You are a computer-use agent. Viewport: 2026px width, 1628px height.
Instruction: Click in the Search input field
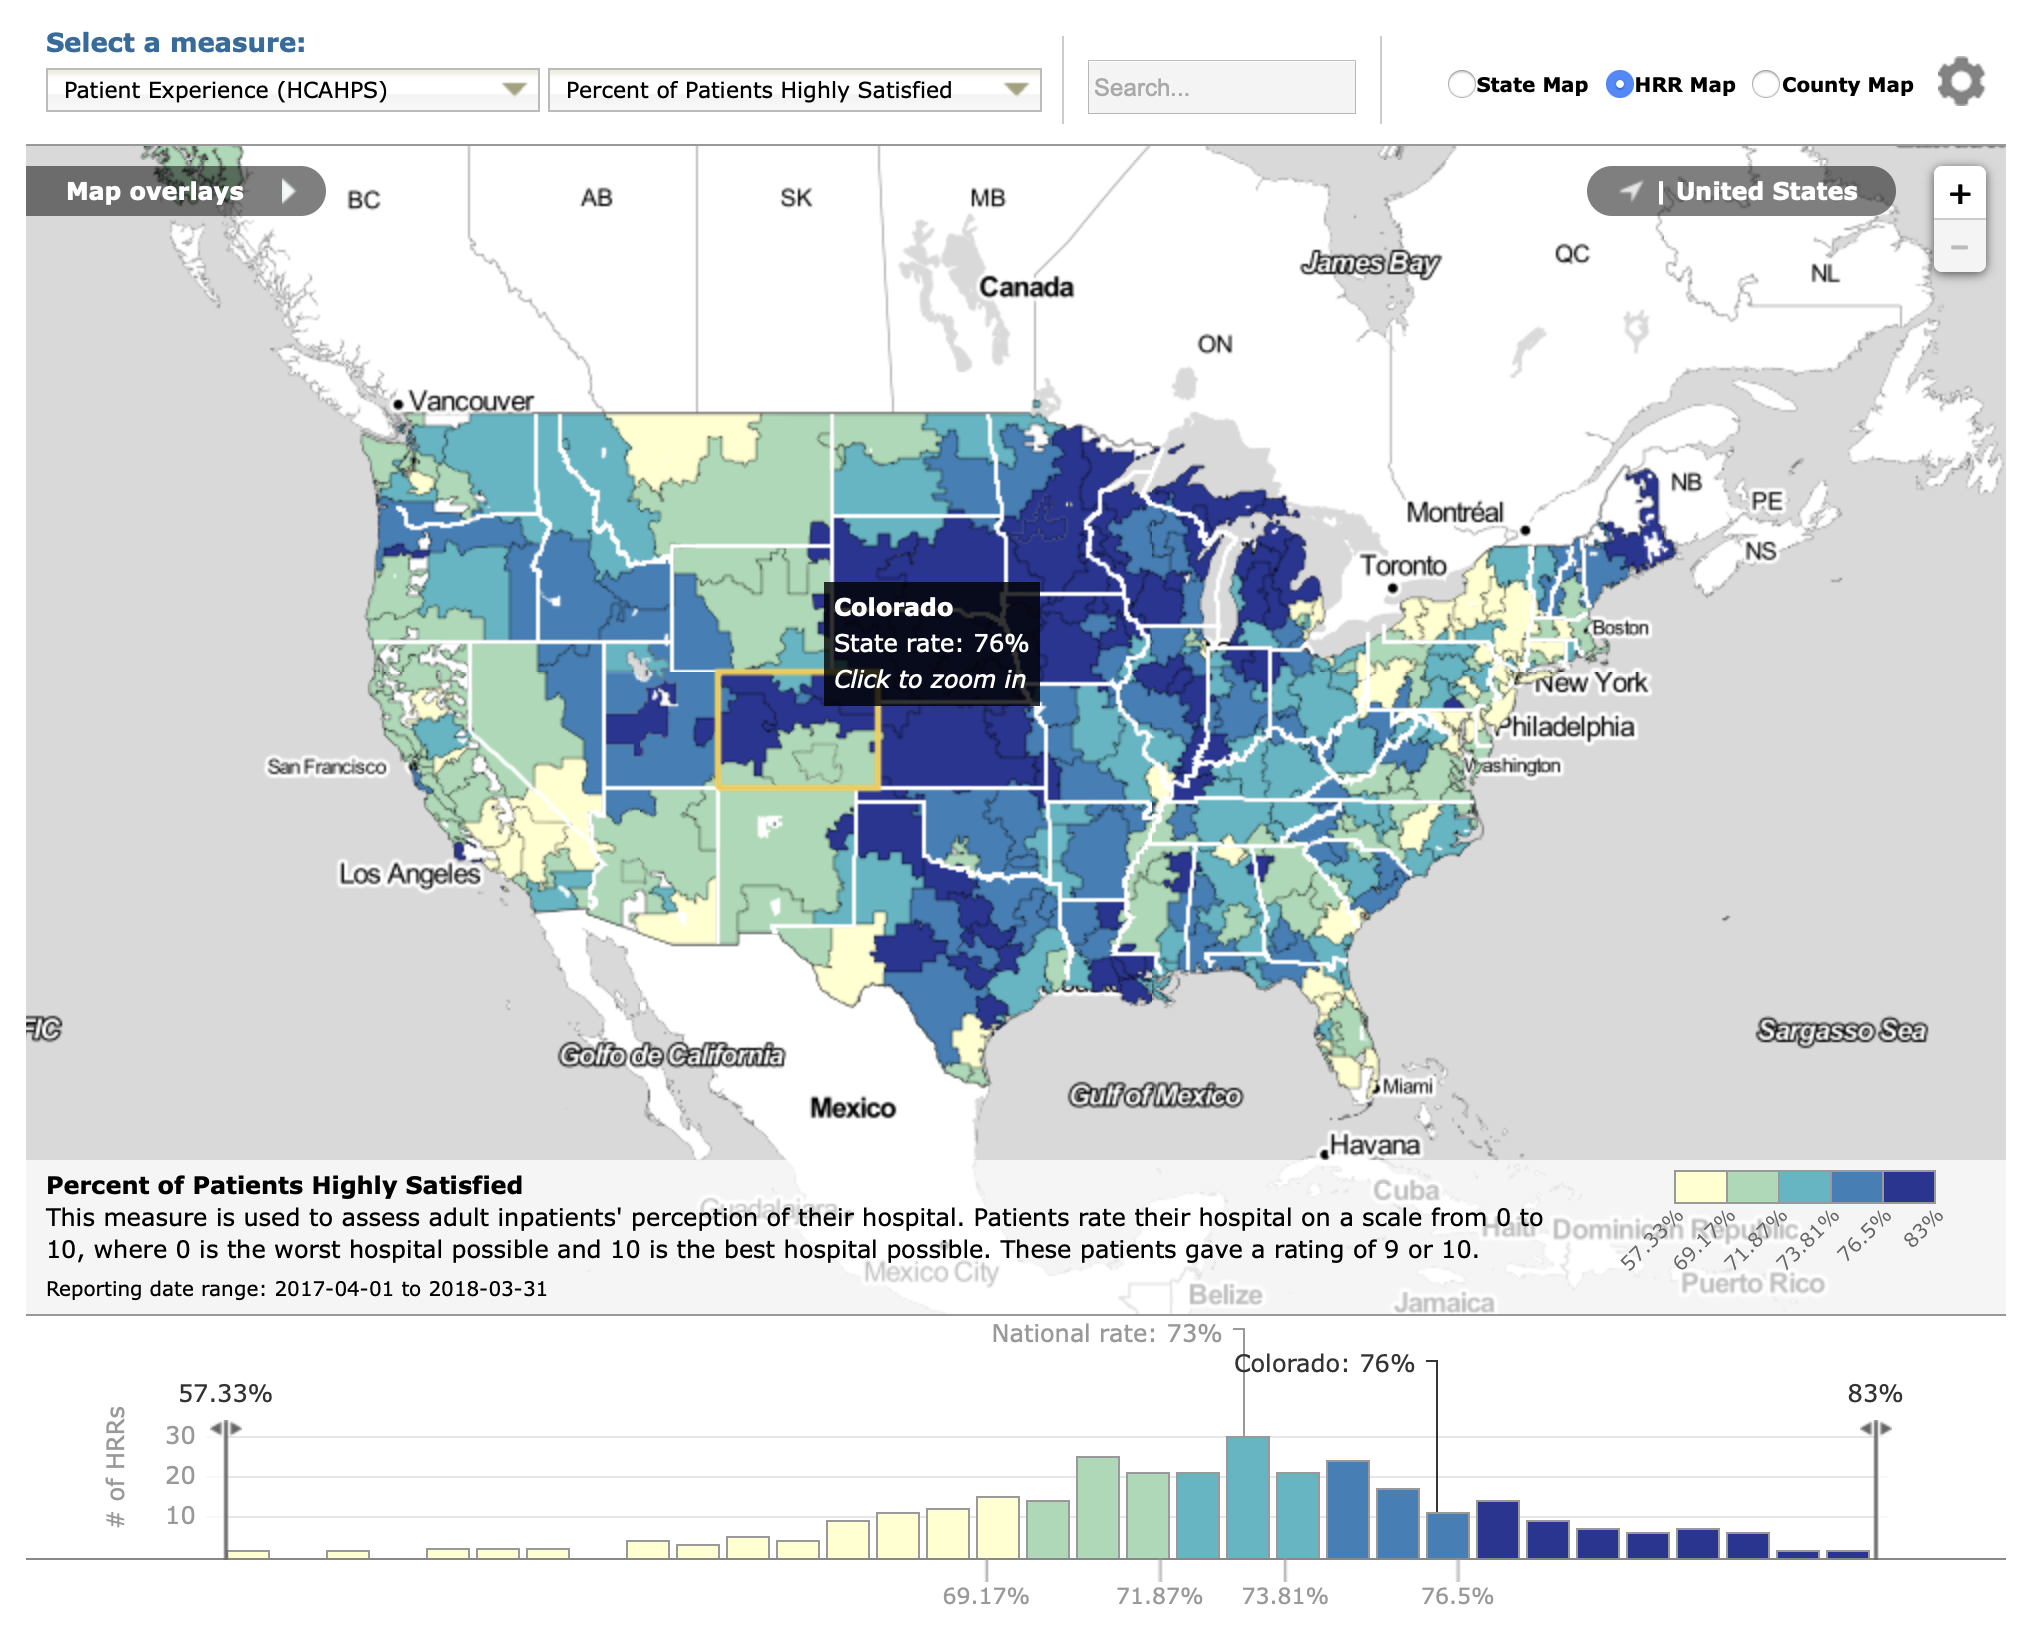tap(1220, 88)
